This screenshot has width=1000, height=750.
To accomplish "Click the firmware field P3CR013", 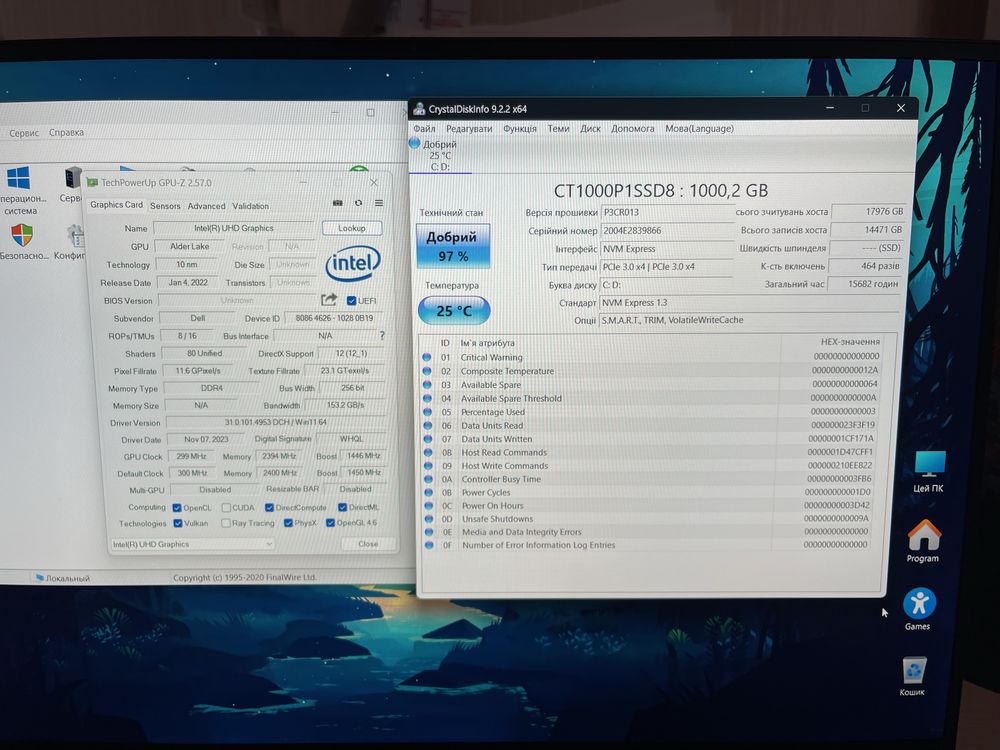I will pyautogui.click(x=666, y=212).
